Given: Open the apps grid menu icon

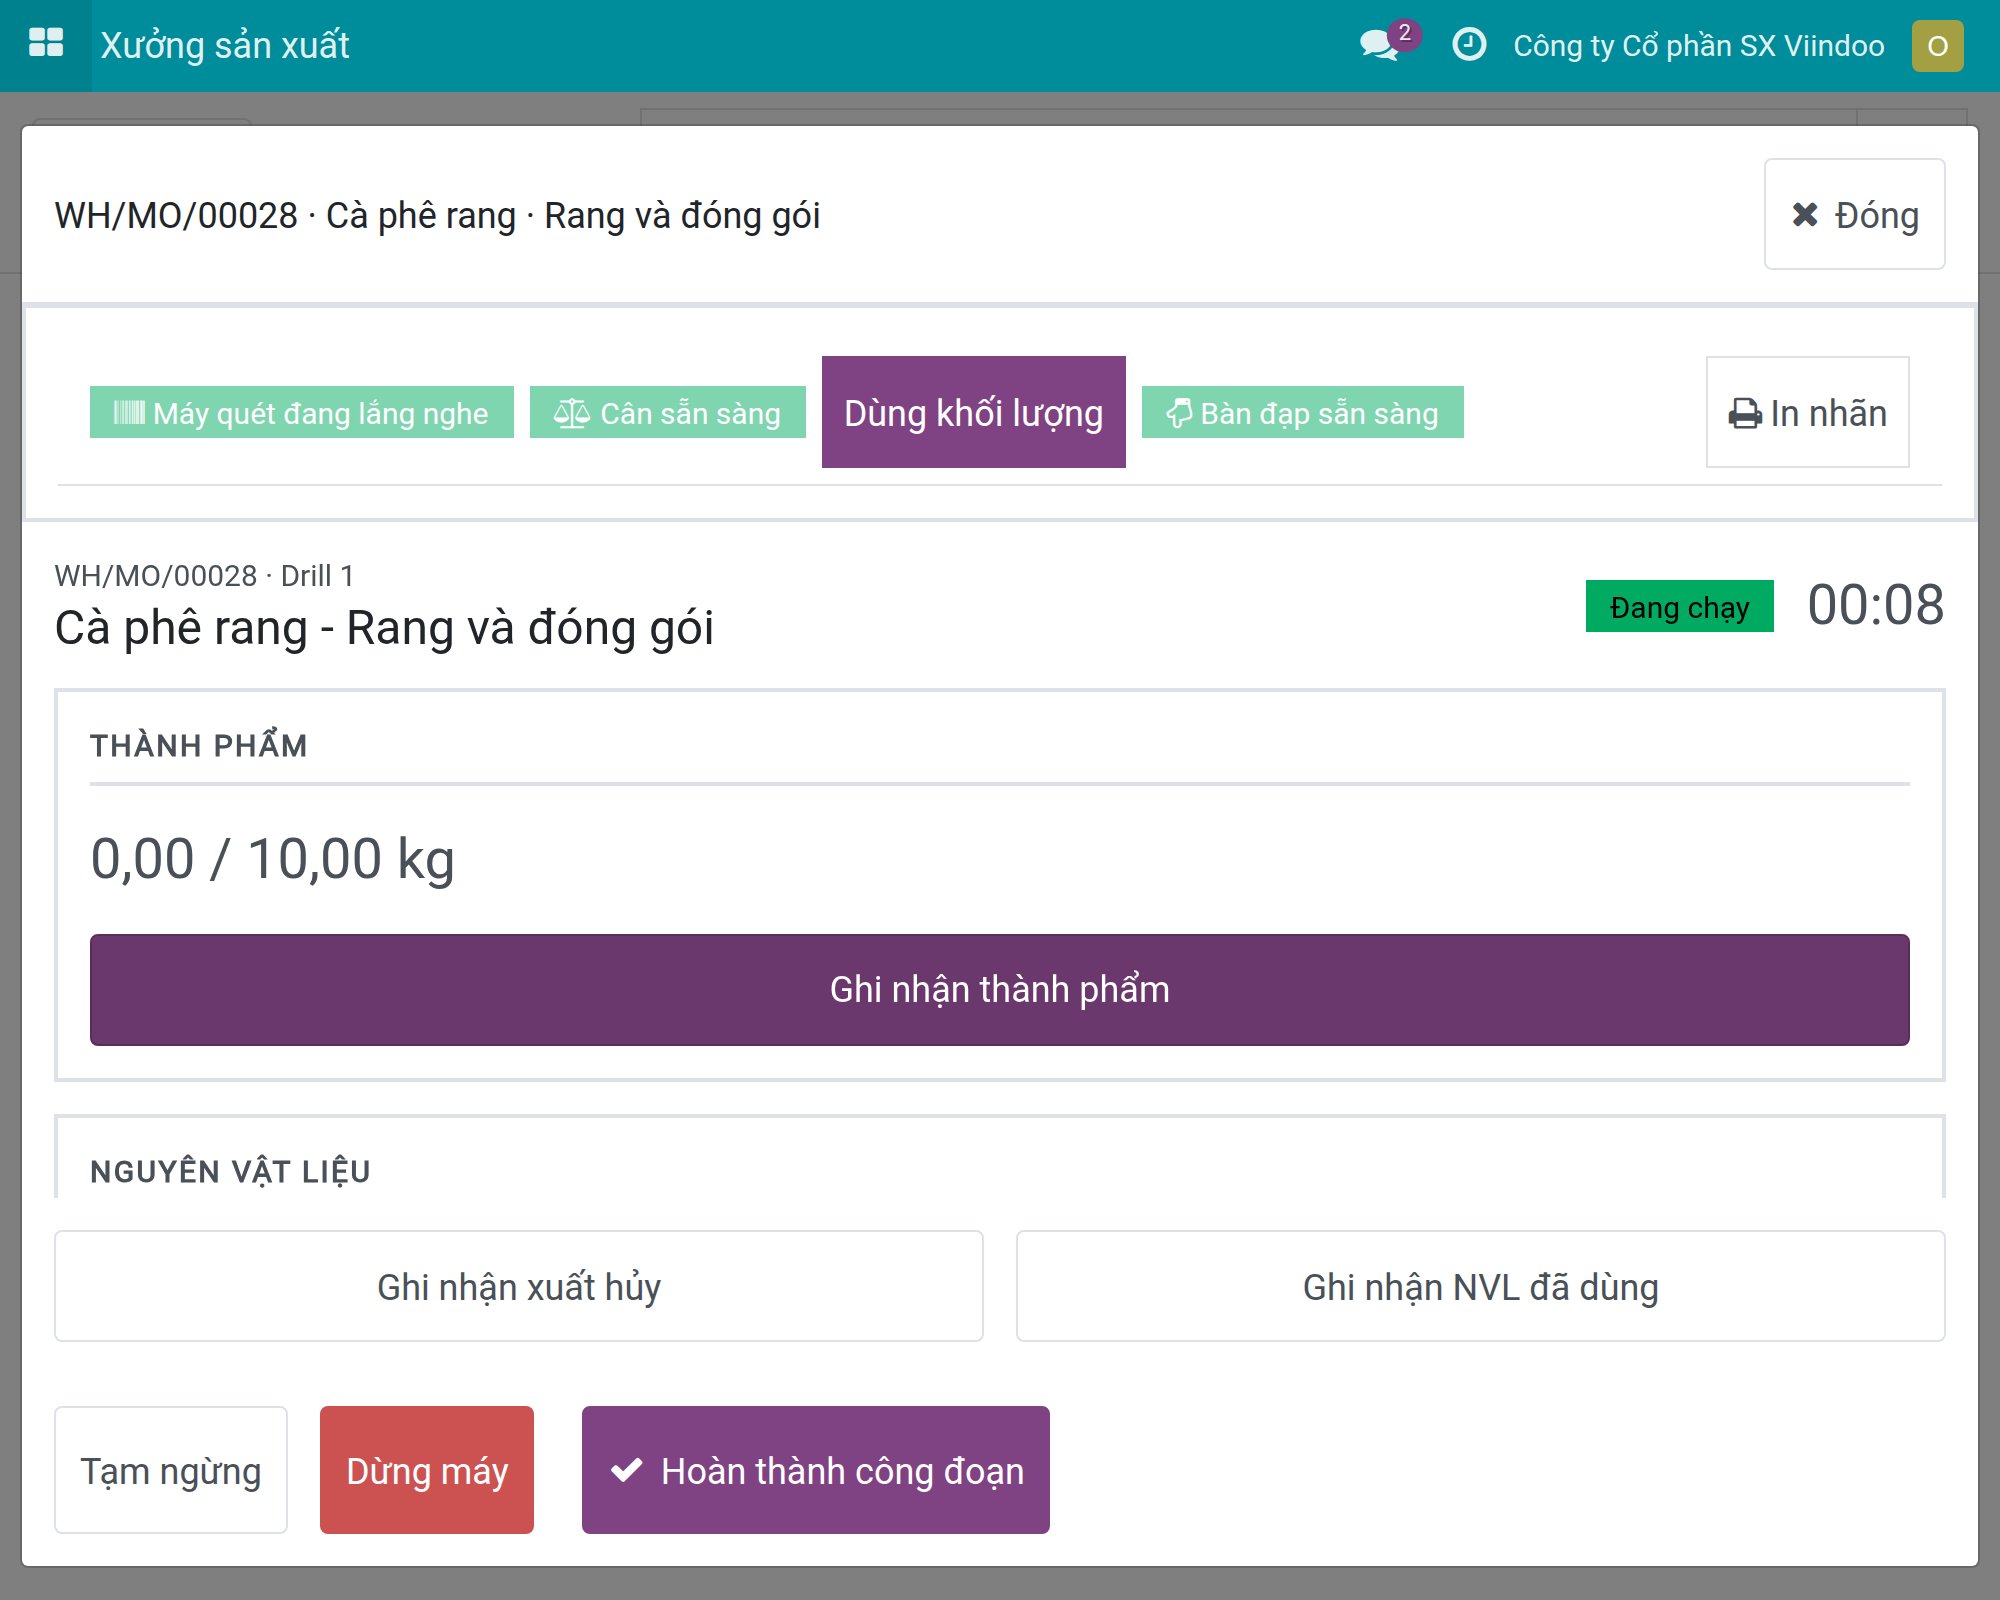Looking at the screenshot, I should pos(46,45).
